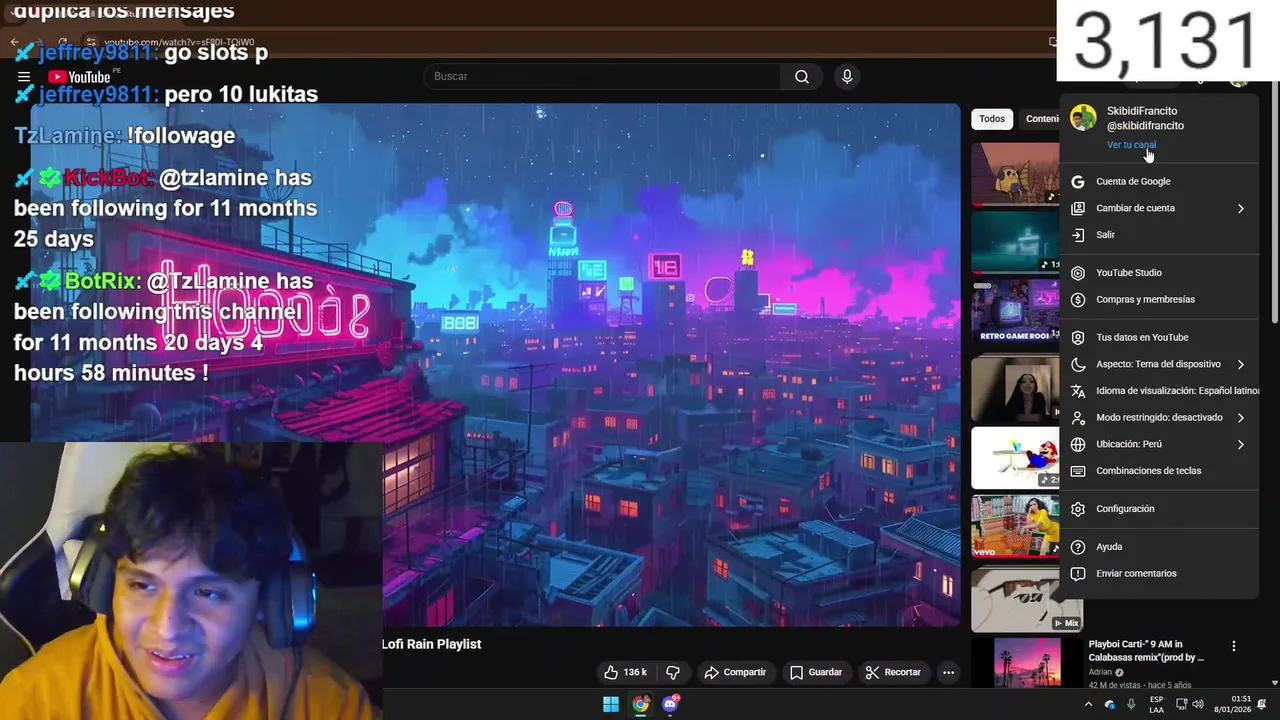The height and width of the screenshot is (720, 1280).
Task: Click the question mark Ayuda icon
Action: tap(1078, 547)
